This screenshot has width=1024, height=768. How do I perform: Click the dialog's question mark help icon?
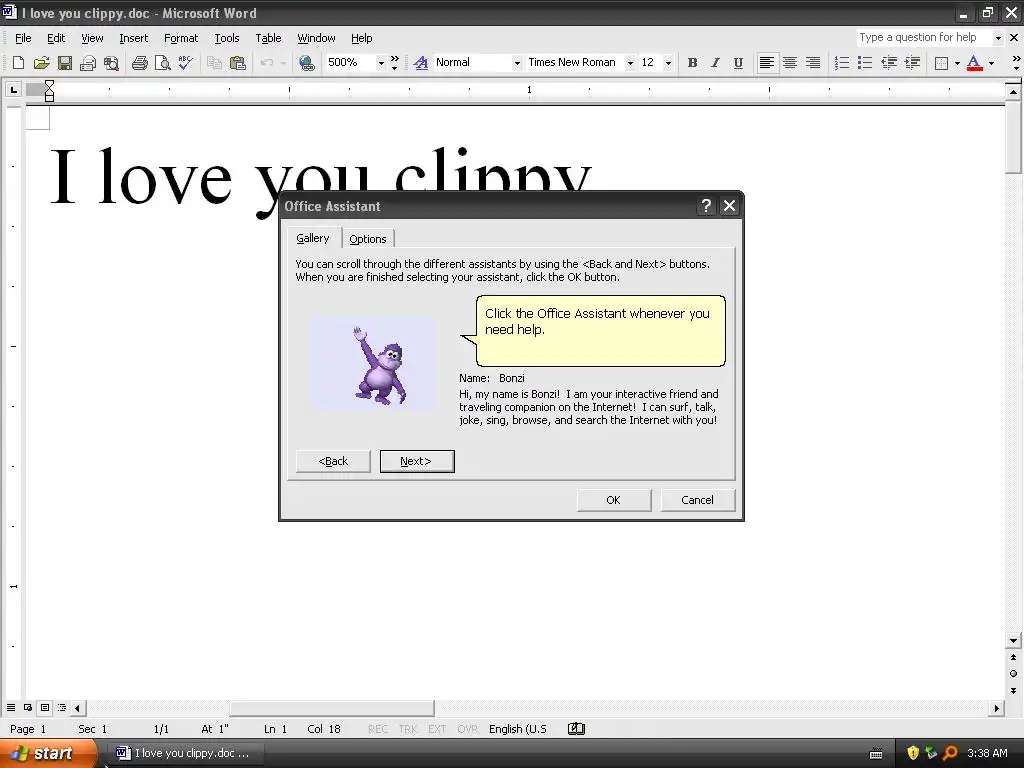706,206
